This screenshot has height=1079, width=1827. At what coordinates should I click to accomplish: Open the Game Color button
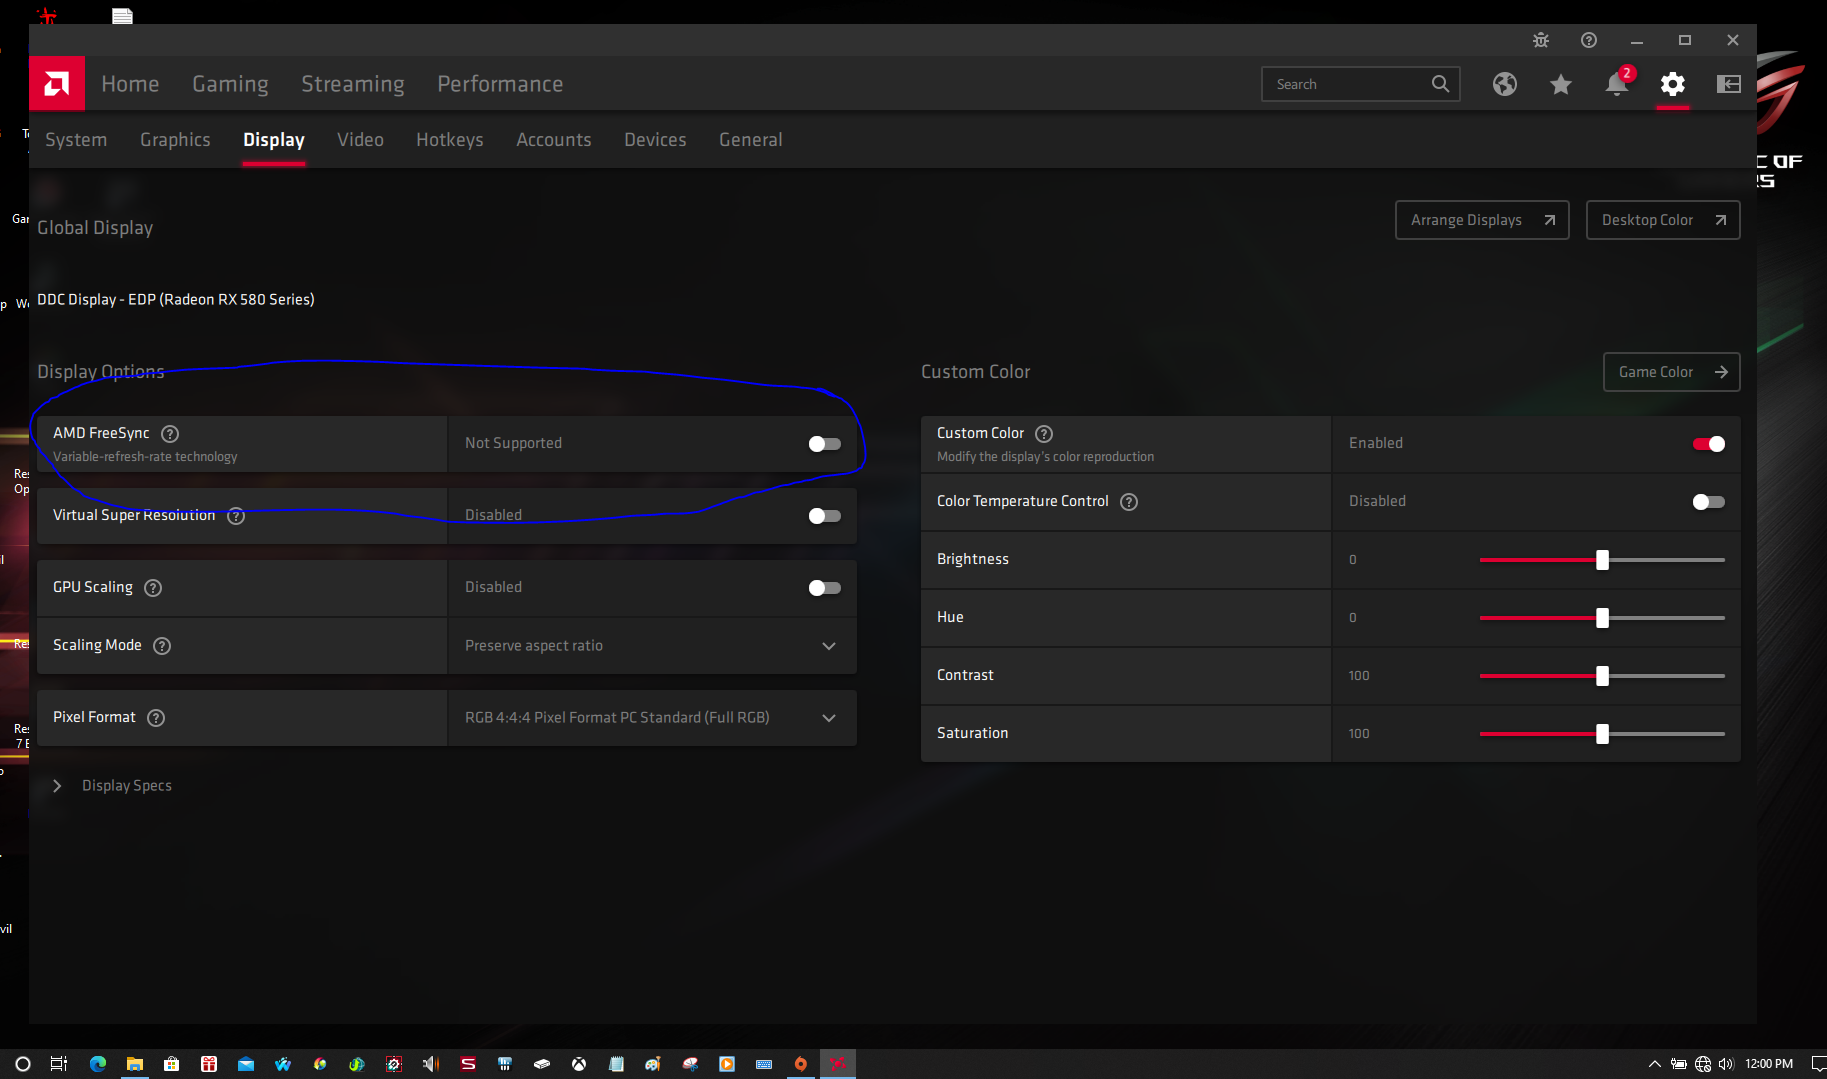(x=1672, y=372)
